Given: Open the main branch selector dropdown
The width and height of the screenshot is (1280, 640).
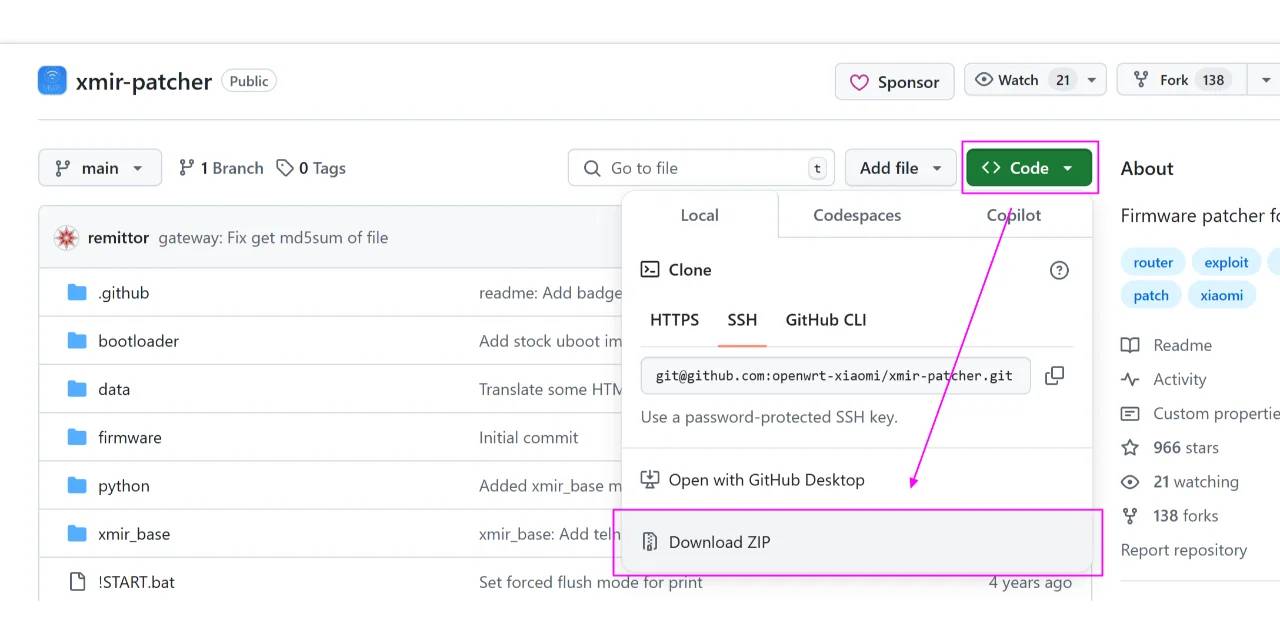Looking at the screenshot, I should 100,168.
